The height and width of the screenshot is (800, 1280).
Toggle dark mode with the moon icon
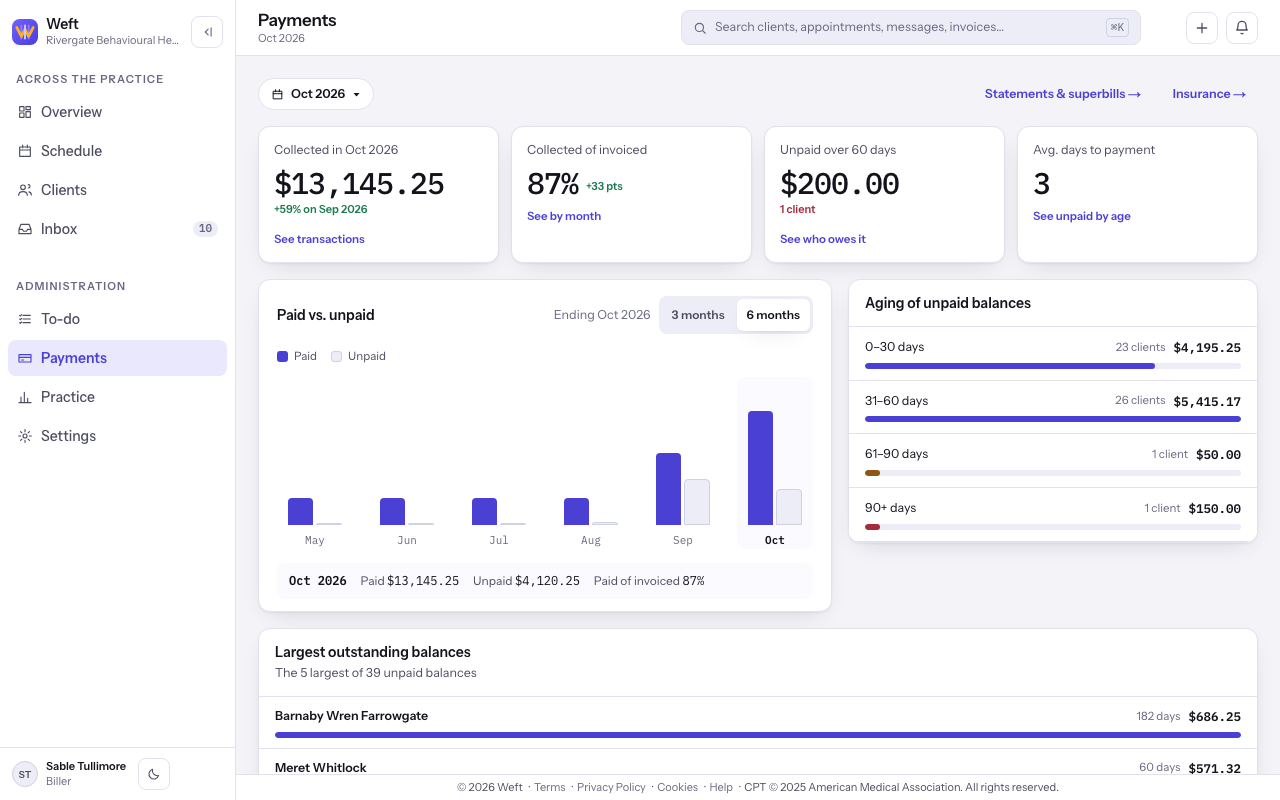click(154, 774)
